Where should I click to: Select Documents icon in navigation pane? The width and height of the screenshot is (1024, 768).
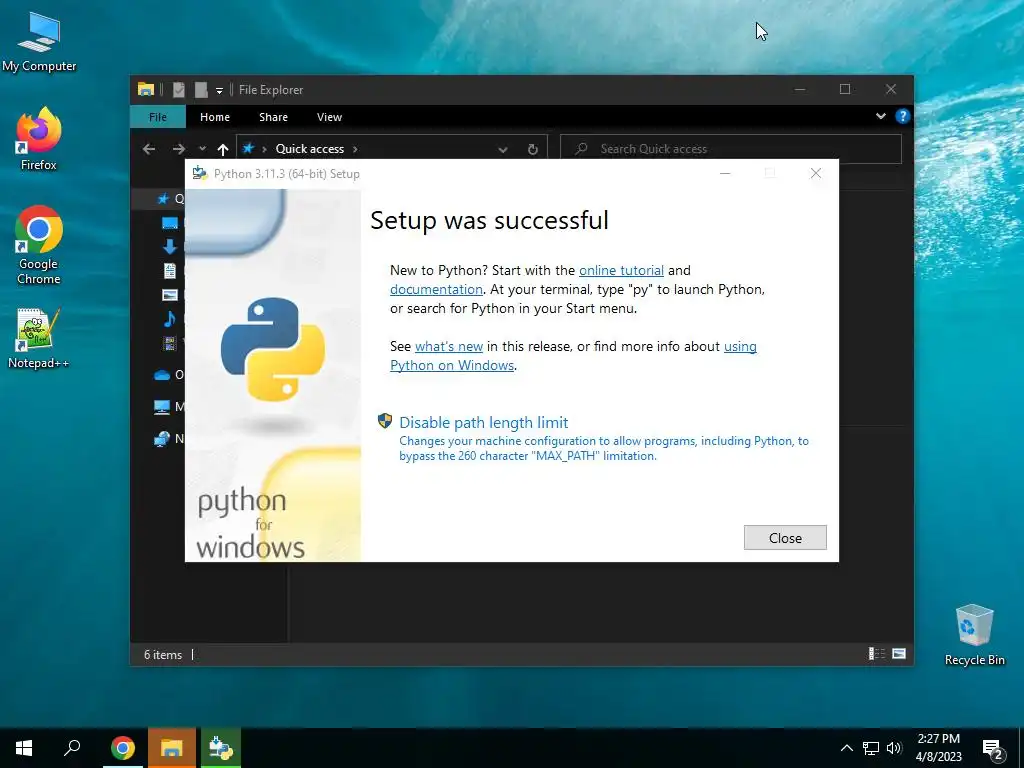pyautogui.click(x=170, y=270)
